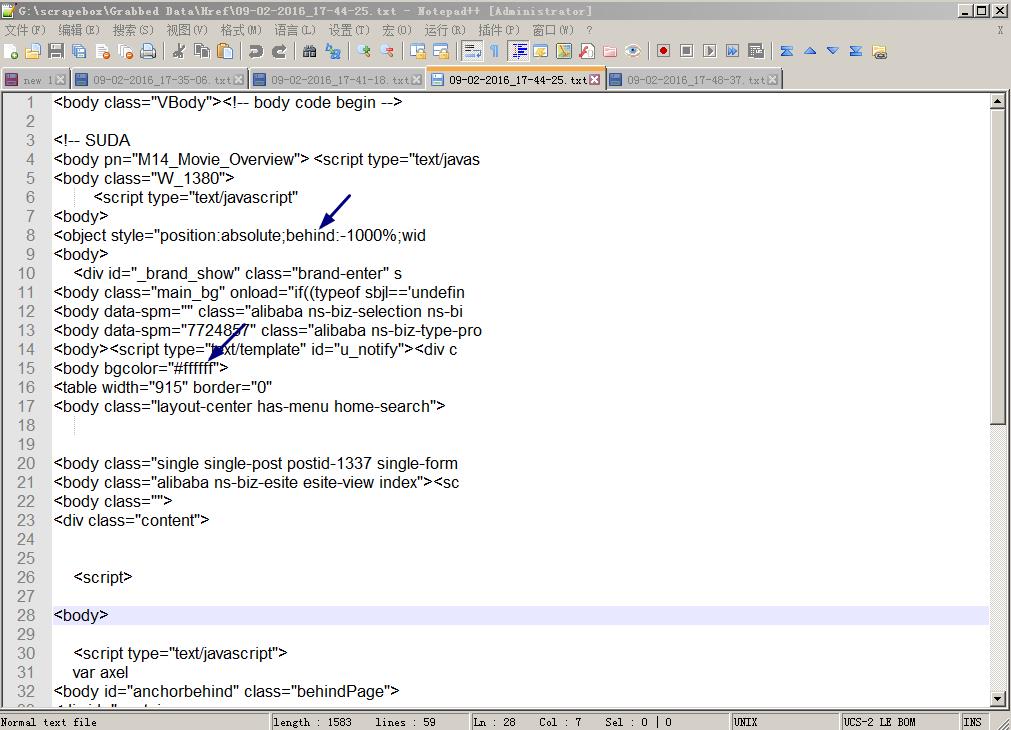The image size is (1011, 730).
Task: Close the 09-02-2016_17-35-06.txt tab
Action: click(x=239, y=79)
